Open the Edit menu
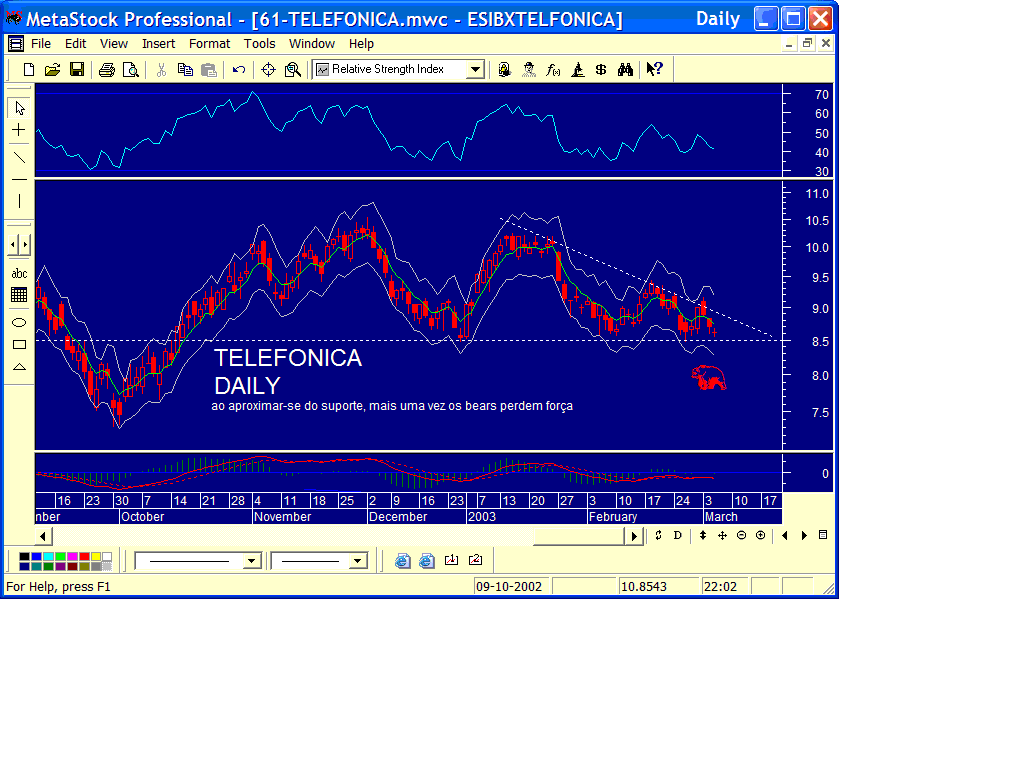The image size is (1024, 768). (x=75, y=44)
